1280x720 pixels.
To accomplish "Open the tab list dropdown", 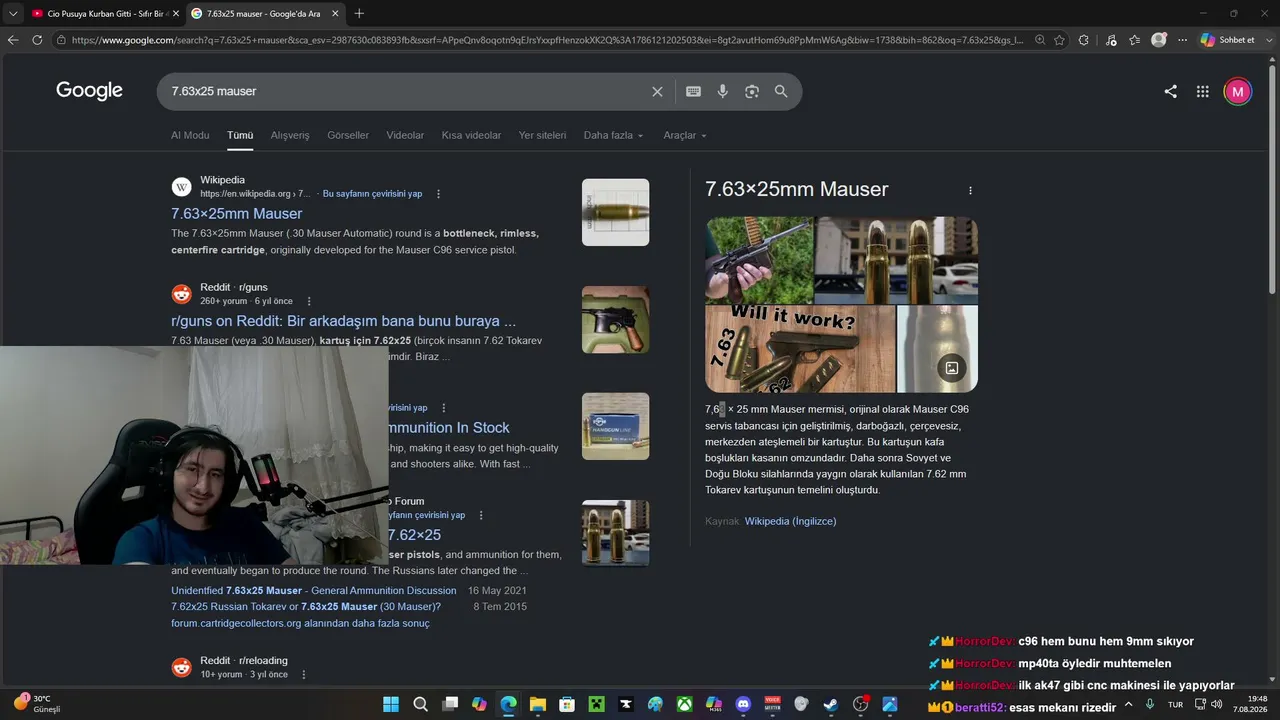I will pyautogui.click(x=13, y=13).
